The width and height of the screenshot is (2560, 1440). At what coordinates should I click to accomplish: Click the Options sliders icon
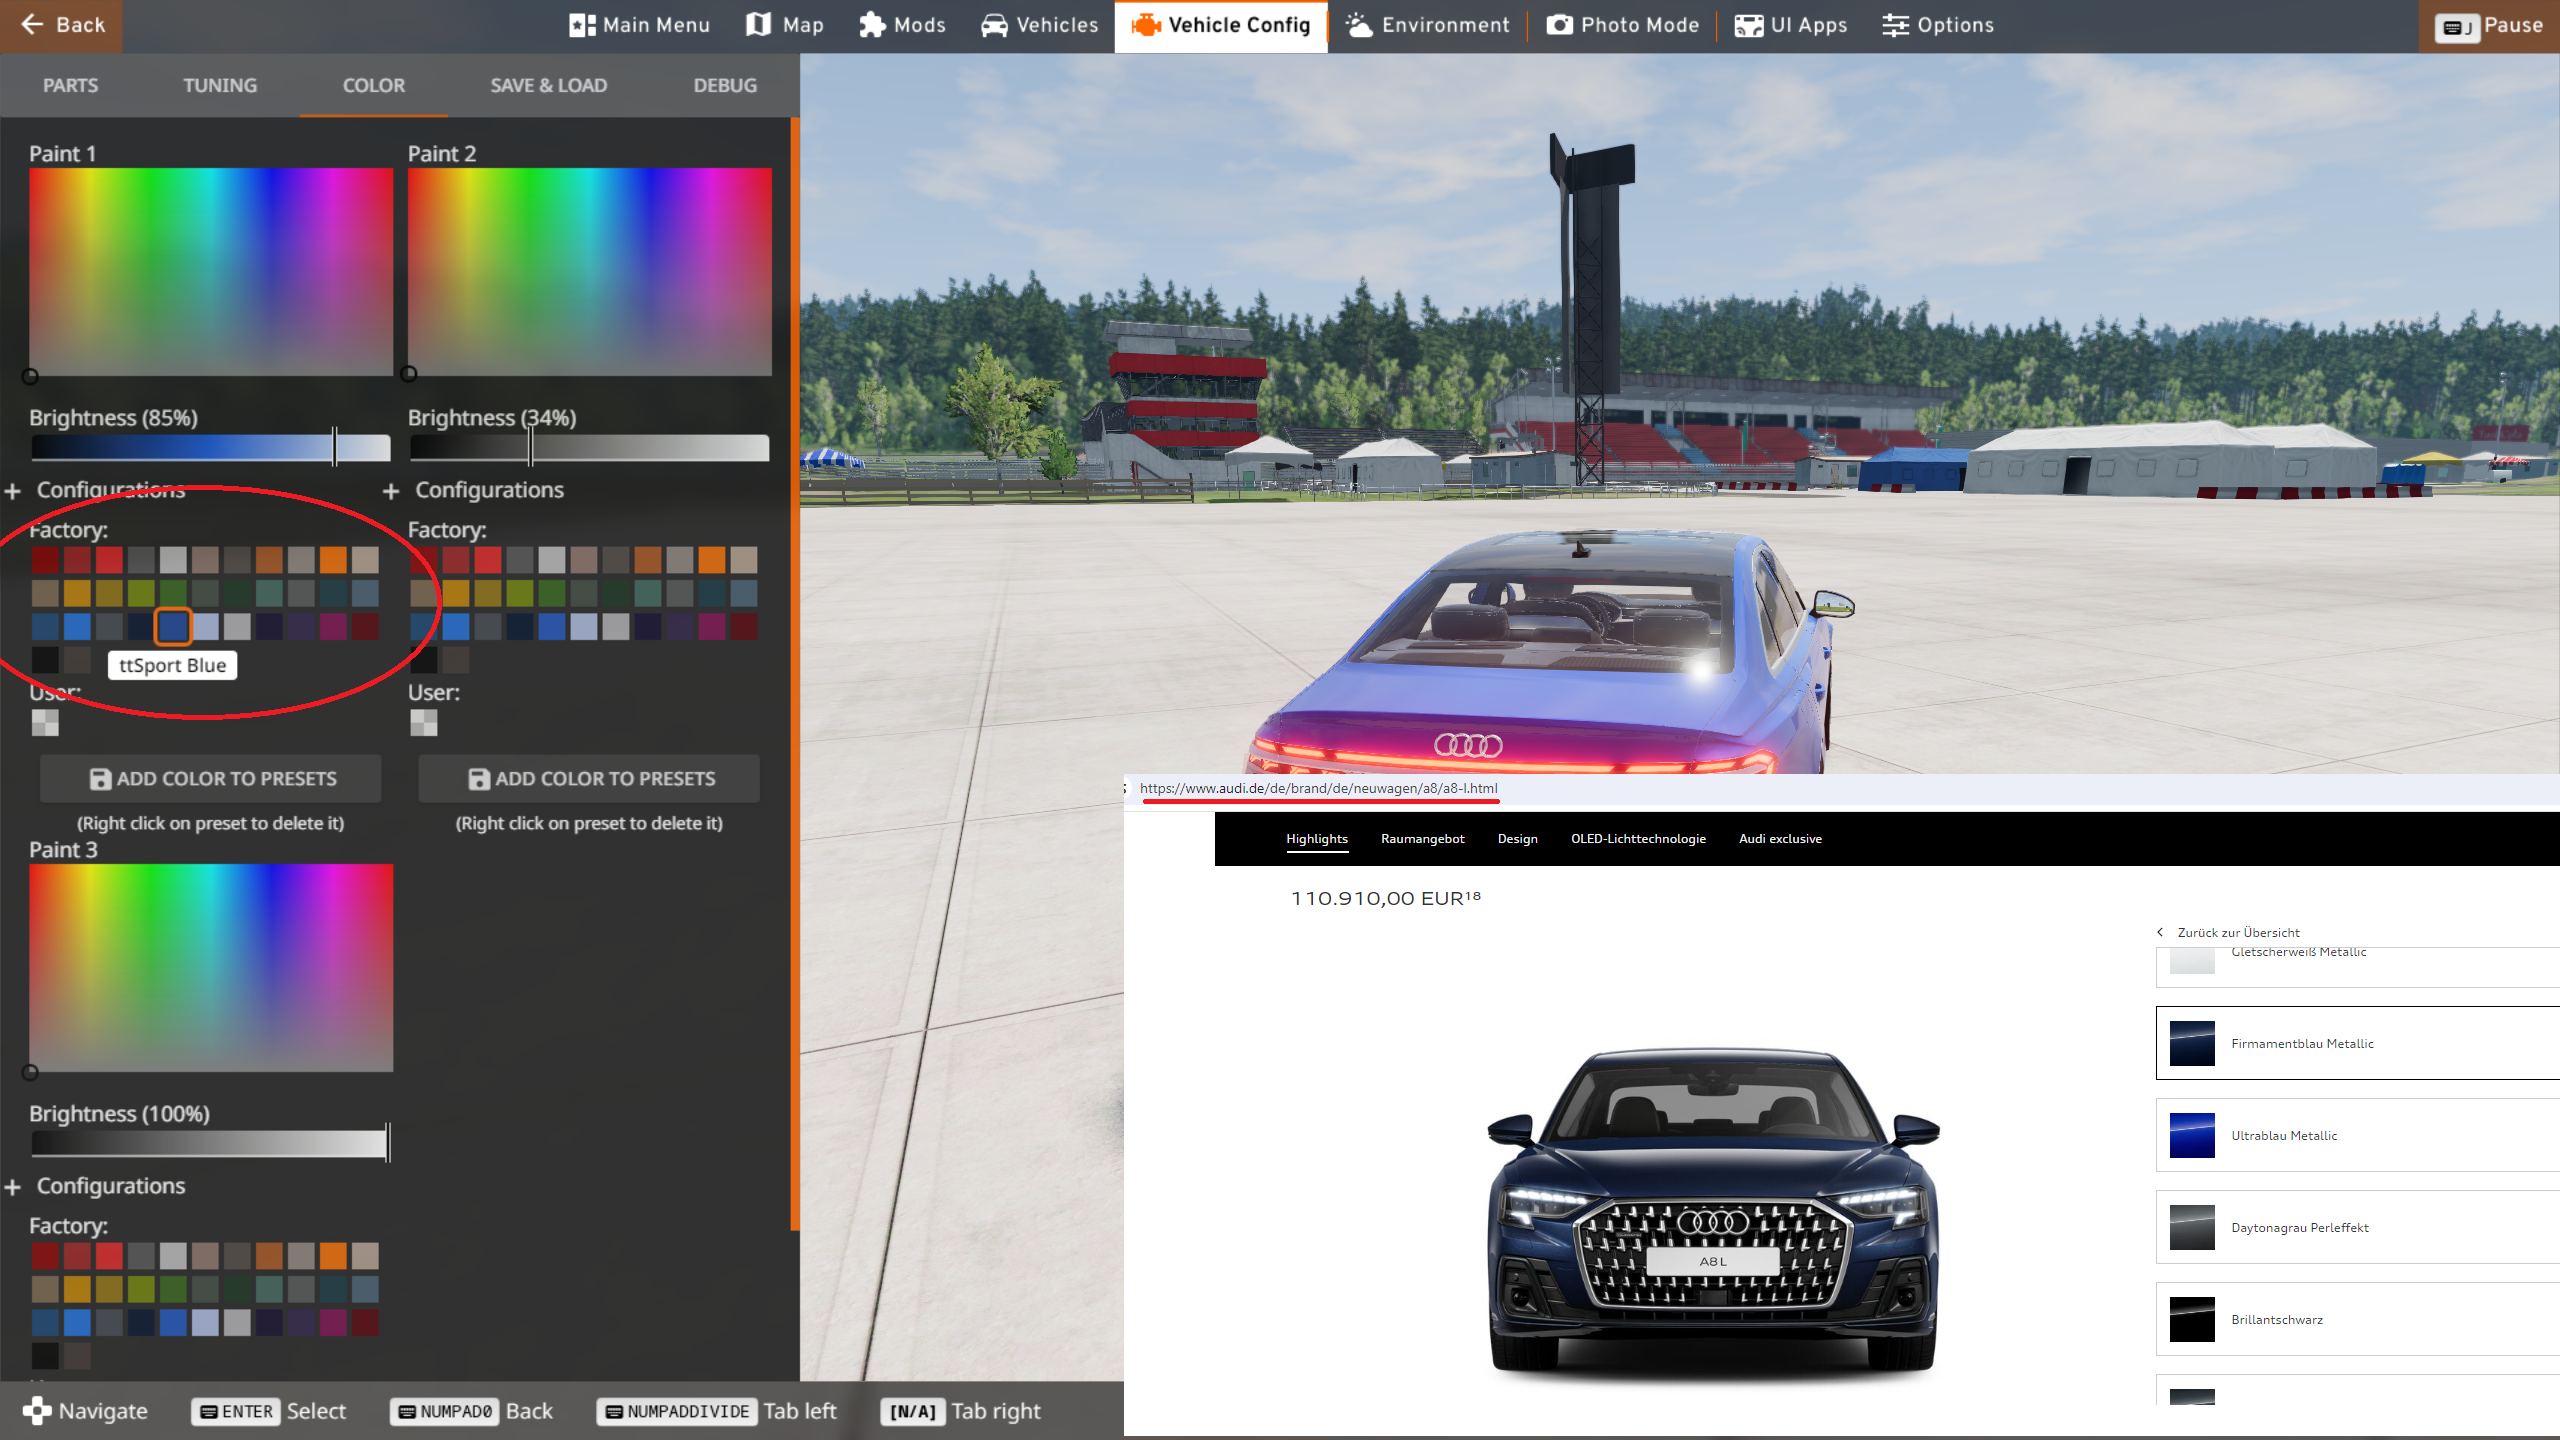1895,25
